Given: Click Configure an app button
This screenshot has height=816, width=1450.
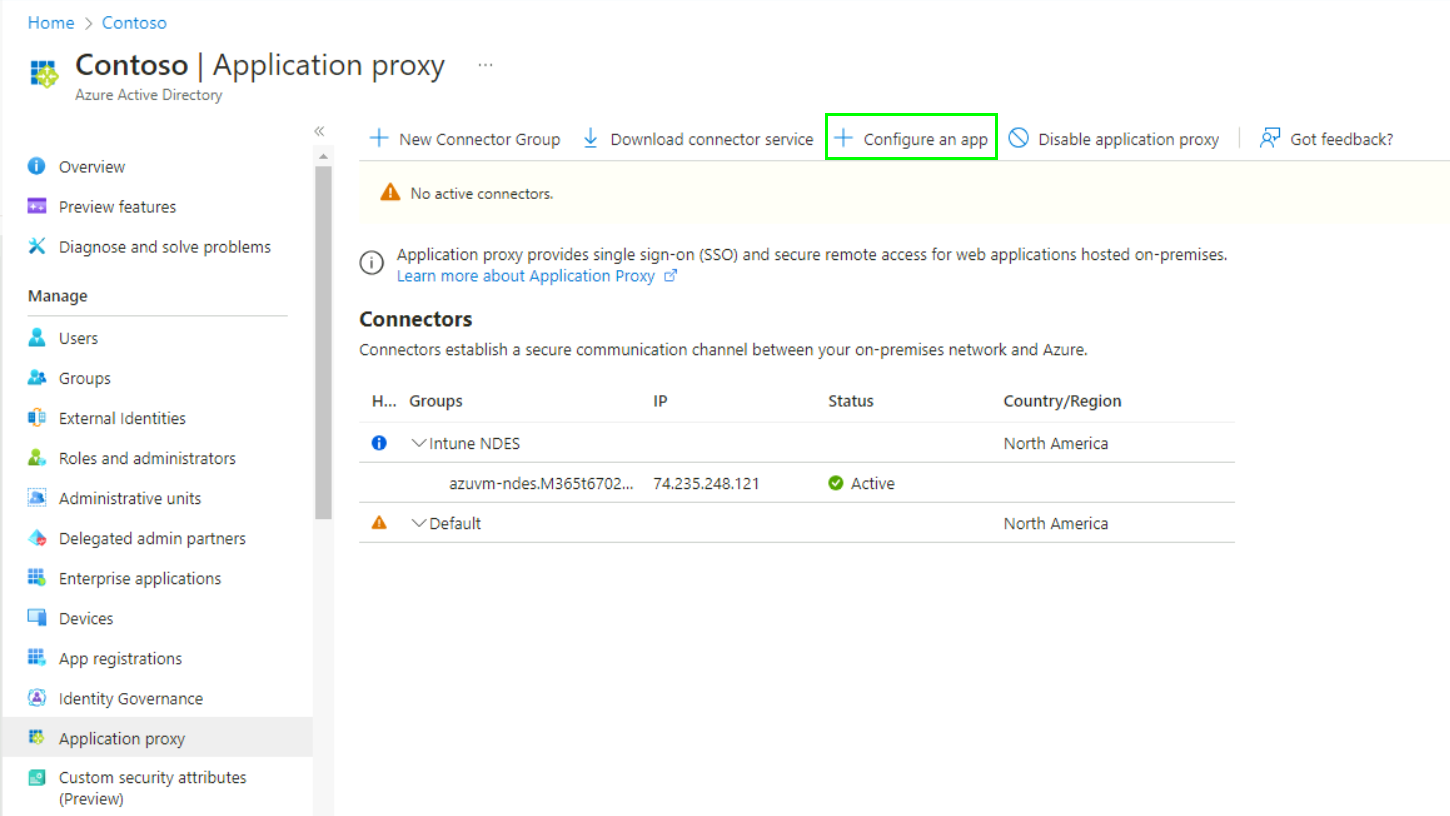Looking at the screenshot, I should click(911, 139).
